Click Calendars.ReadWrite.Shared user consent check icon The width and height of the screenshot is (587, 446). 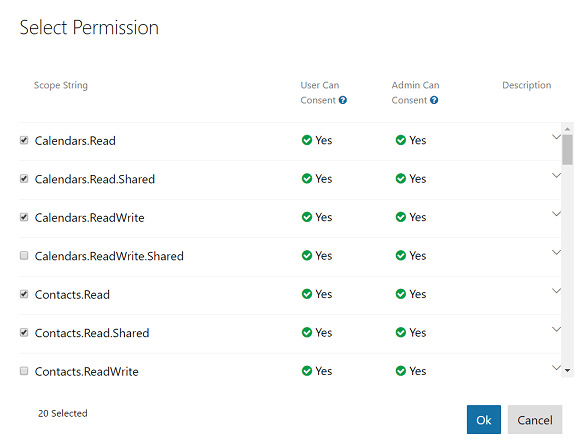pyautogui.click(x=307, y=255)
